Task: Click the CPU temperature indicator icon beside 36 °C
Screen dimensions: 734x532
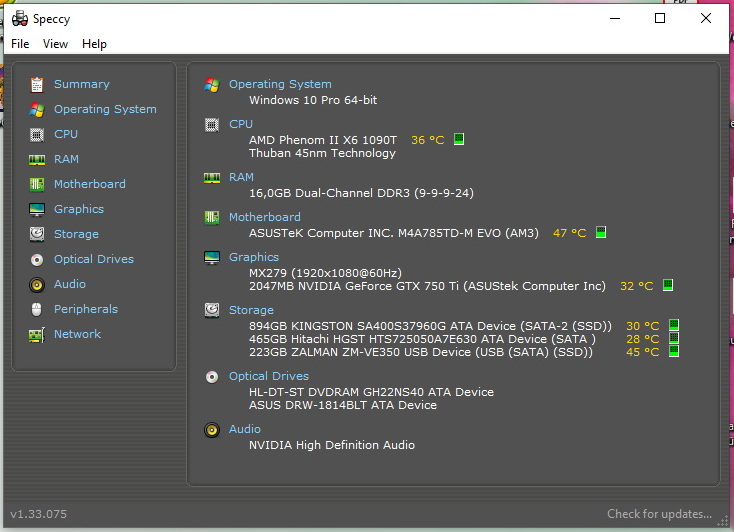Action: tap(459, 139)
